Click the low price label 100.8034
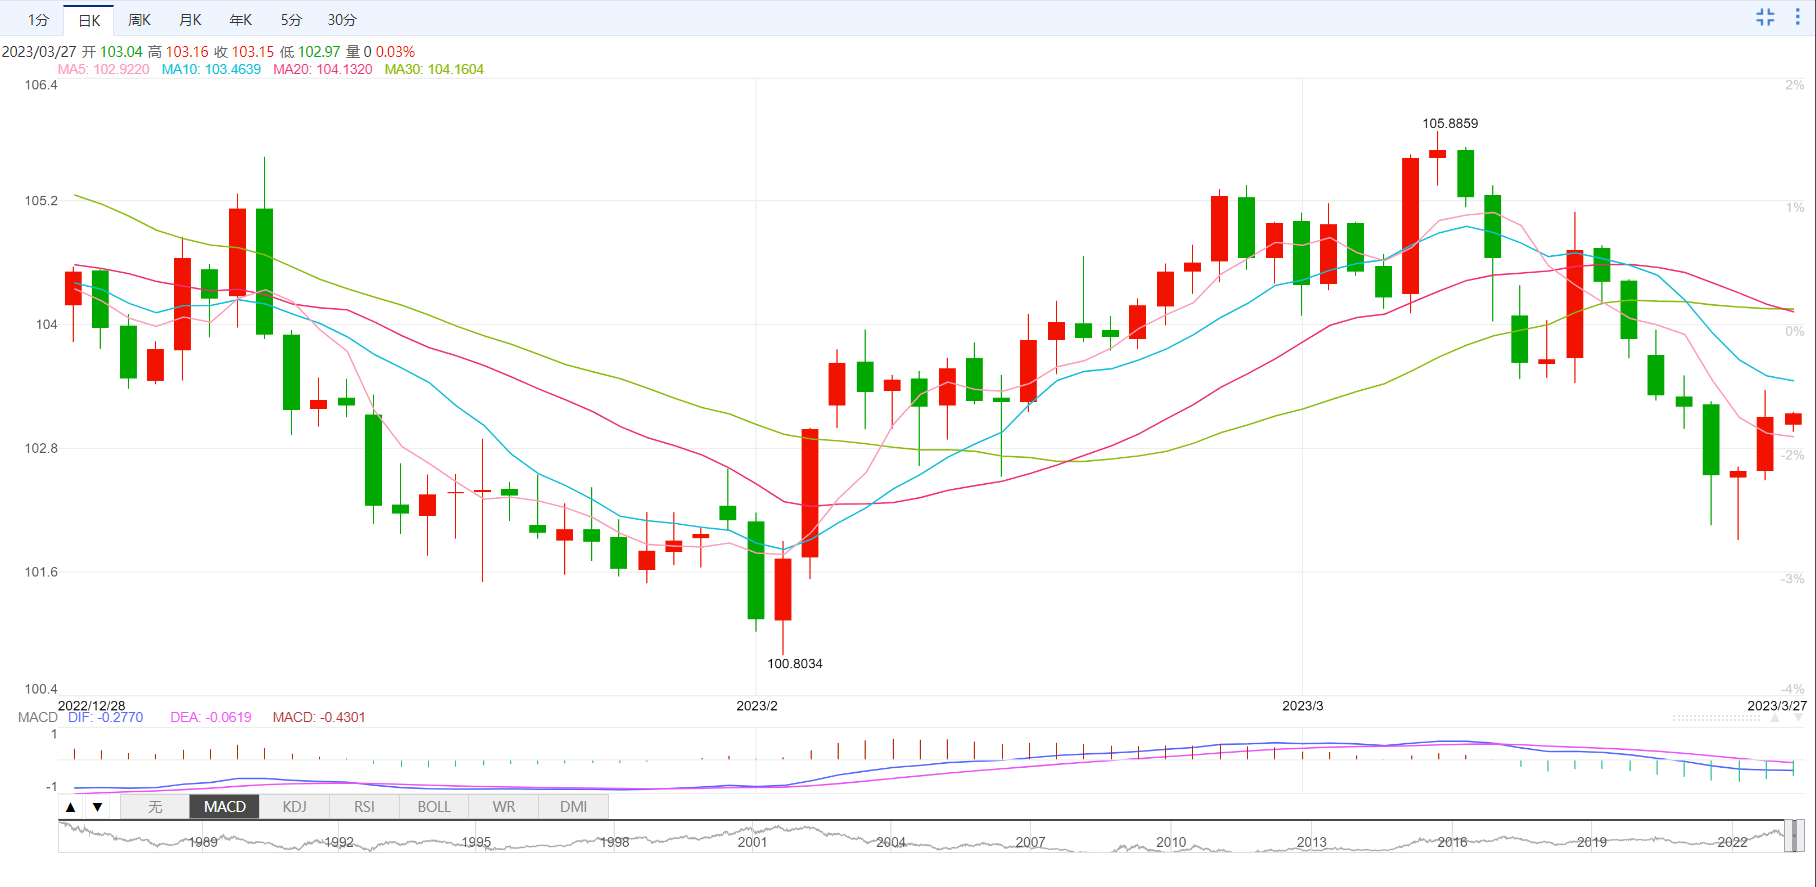The width and height of the screenshot is (1816, 887). 795,663
